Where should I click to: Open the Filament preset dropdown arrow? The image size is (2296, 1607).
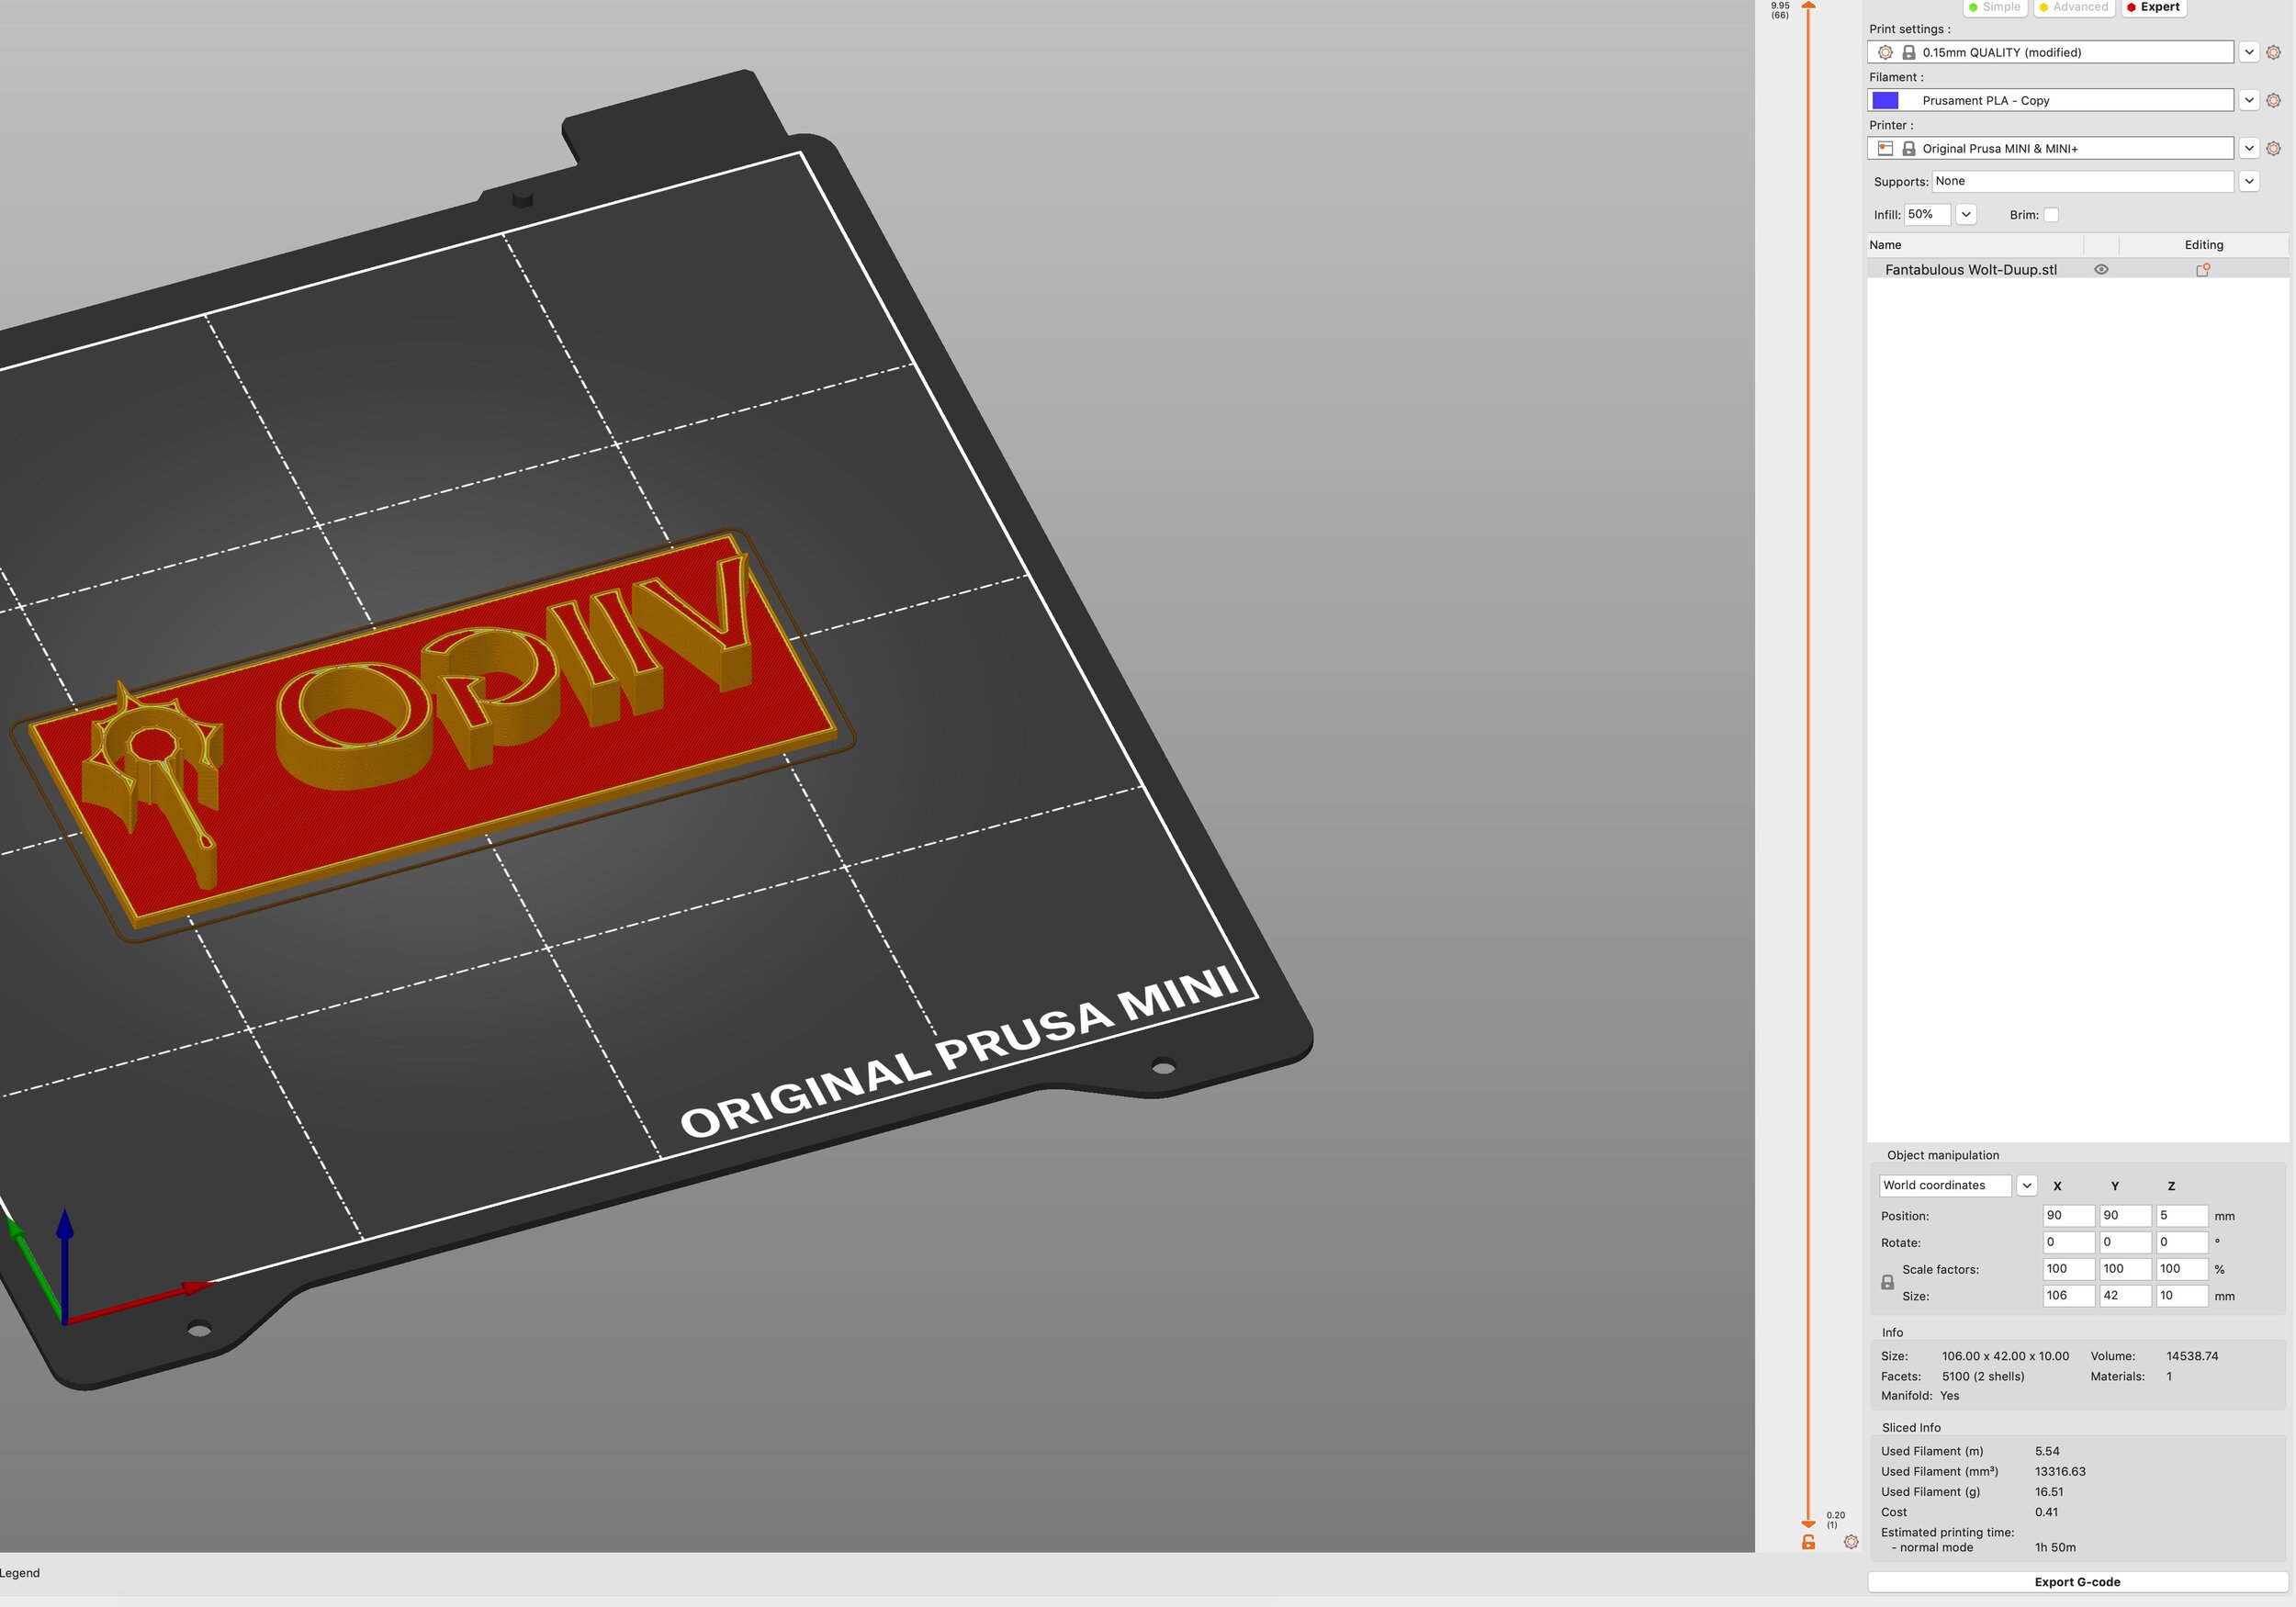(x=2249, y=100)
